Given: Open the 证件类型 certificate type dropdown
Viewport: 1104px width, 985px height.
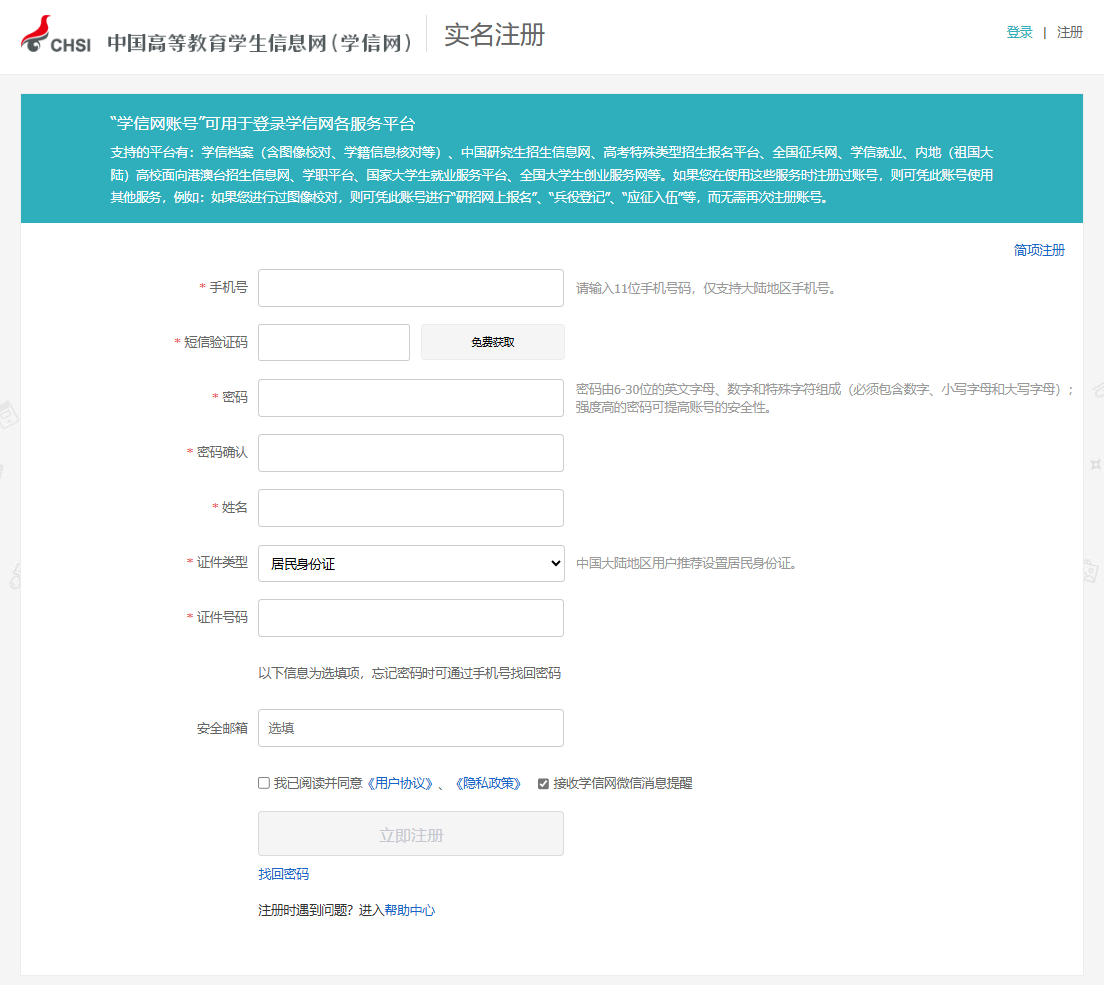Looking at the screenshot, I should 410,563.
